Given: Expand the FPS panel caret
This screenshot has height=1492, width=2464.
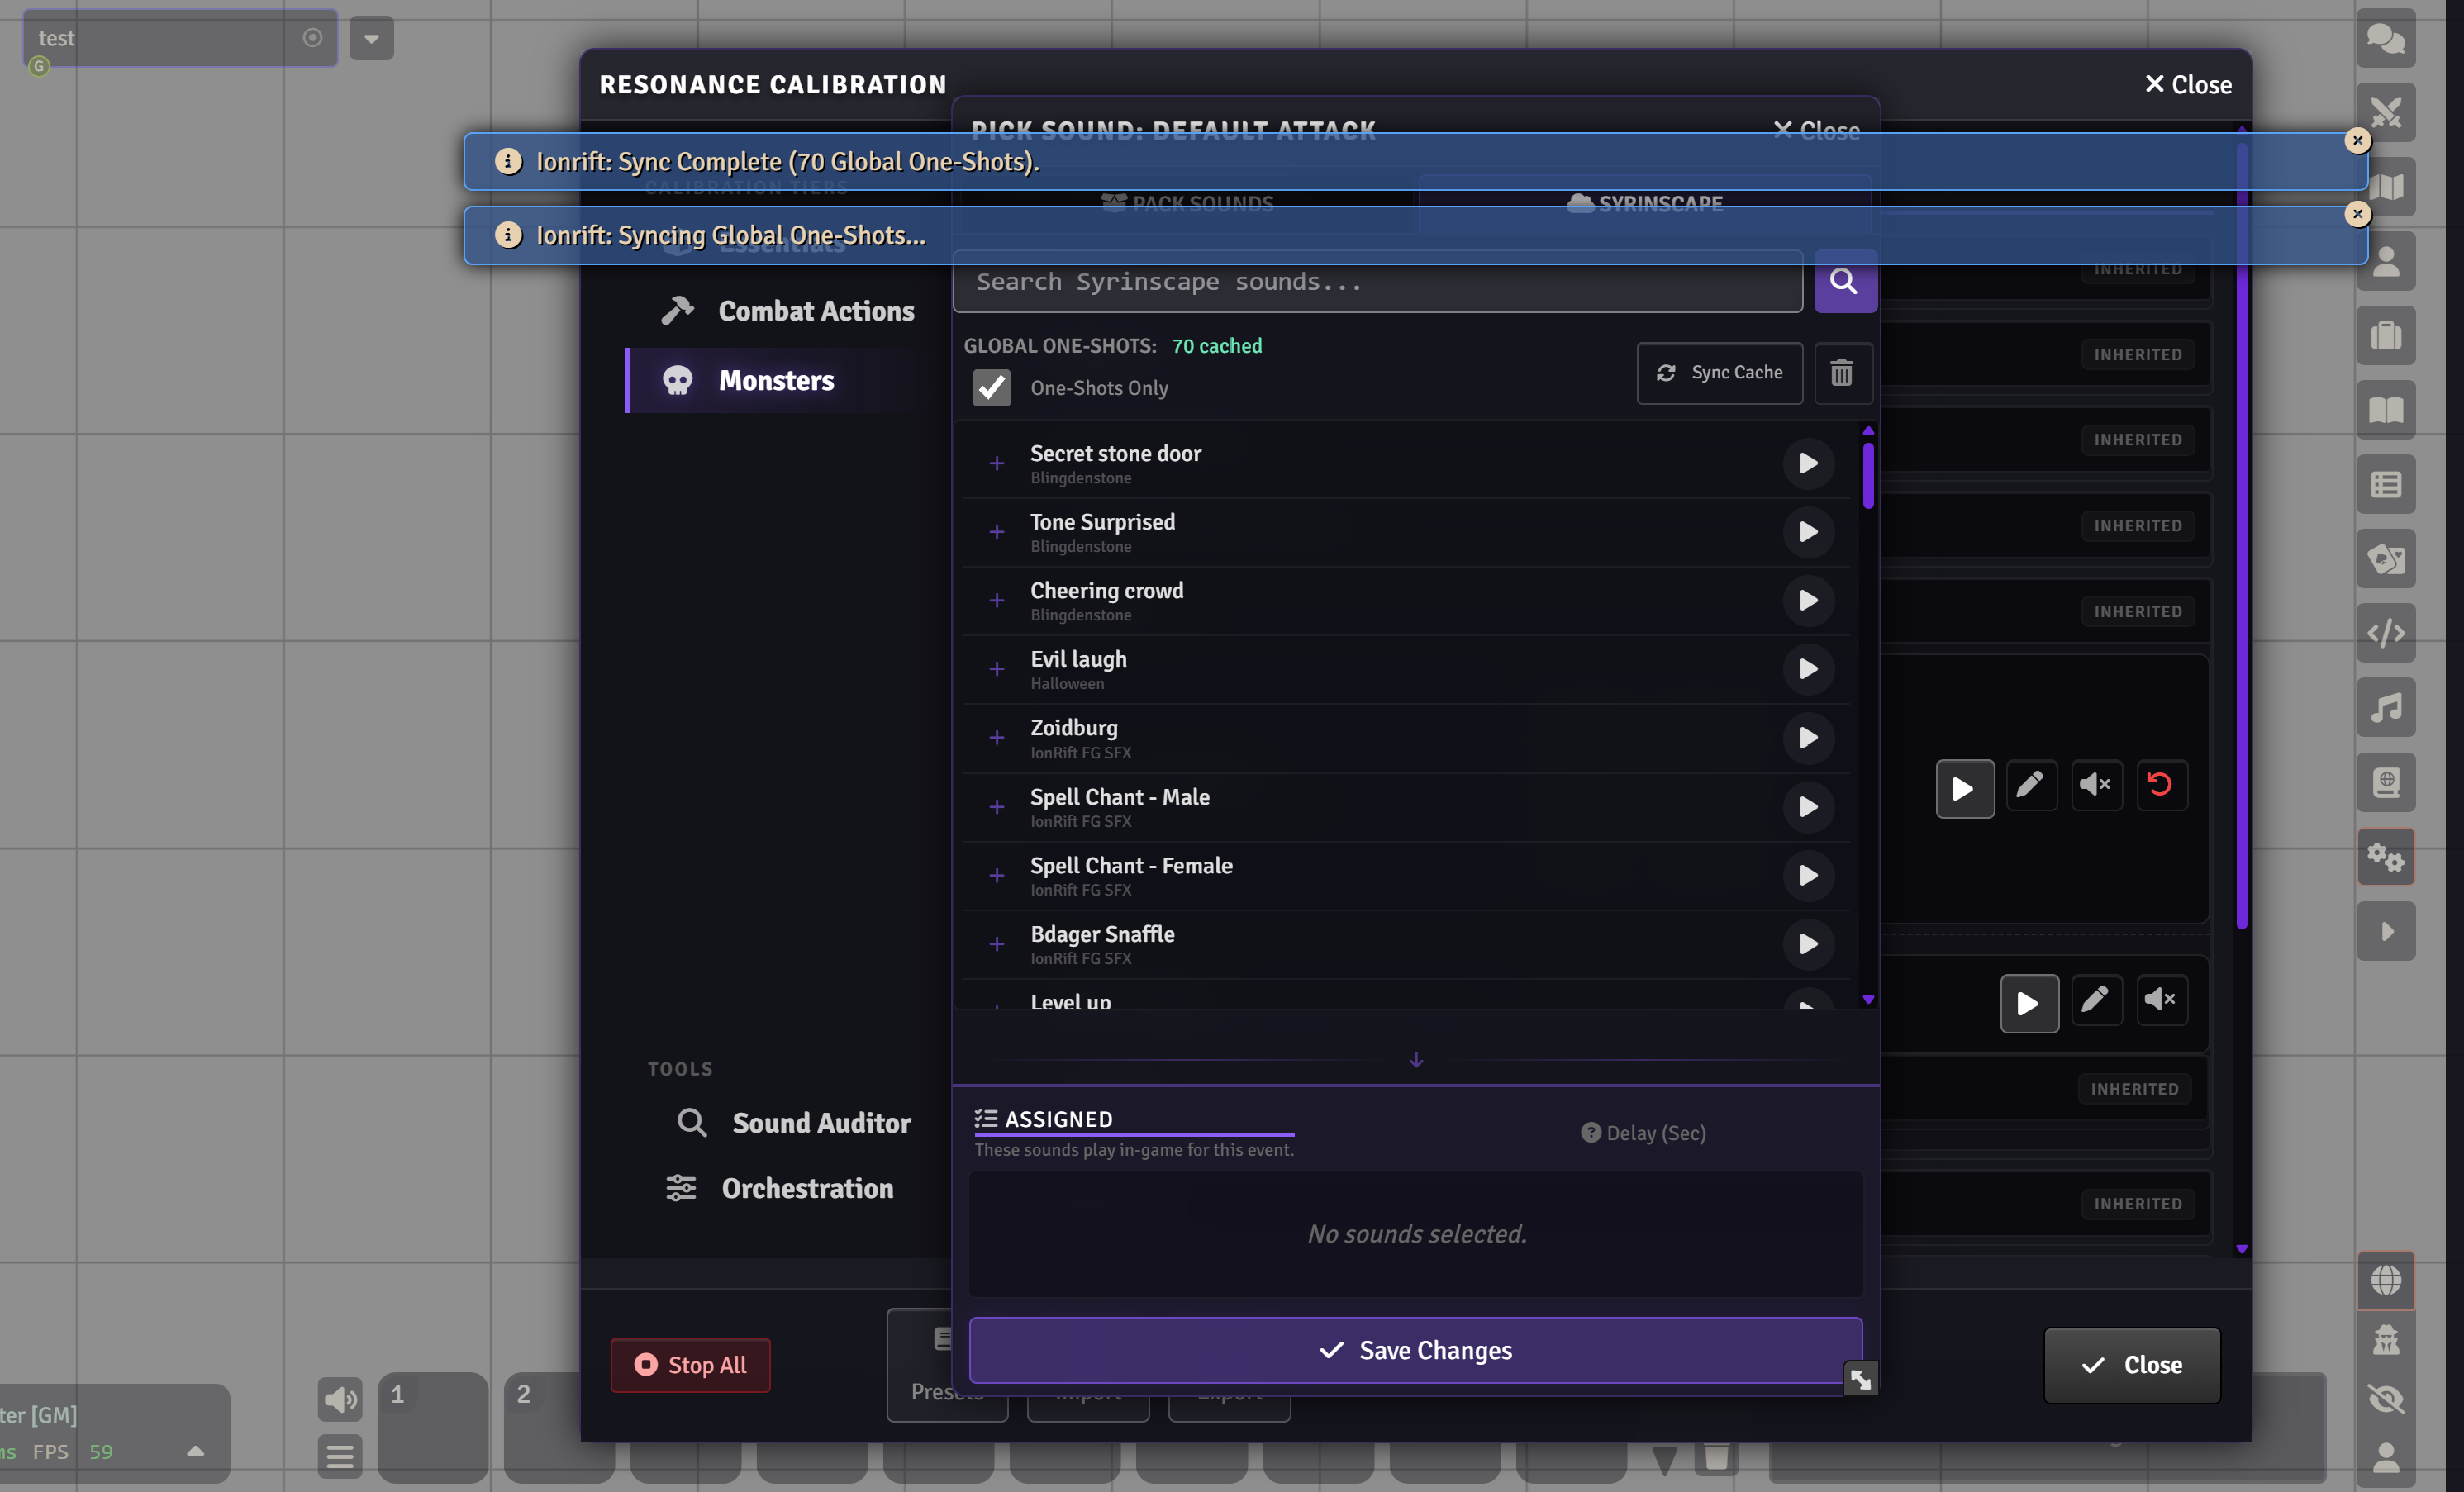Looking at the screenshot, I should pyautogui.click(x=195, y=1452).
